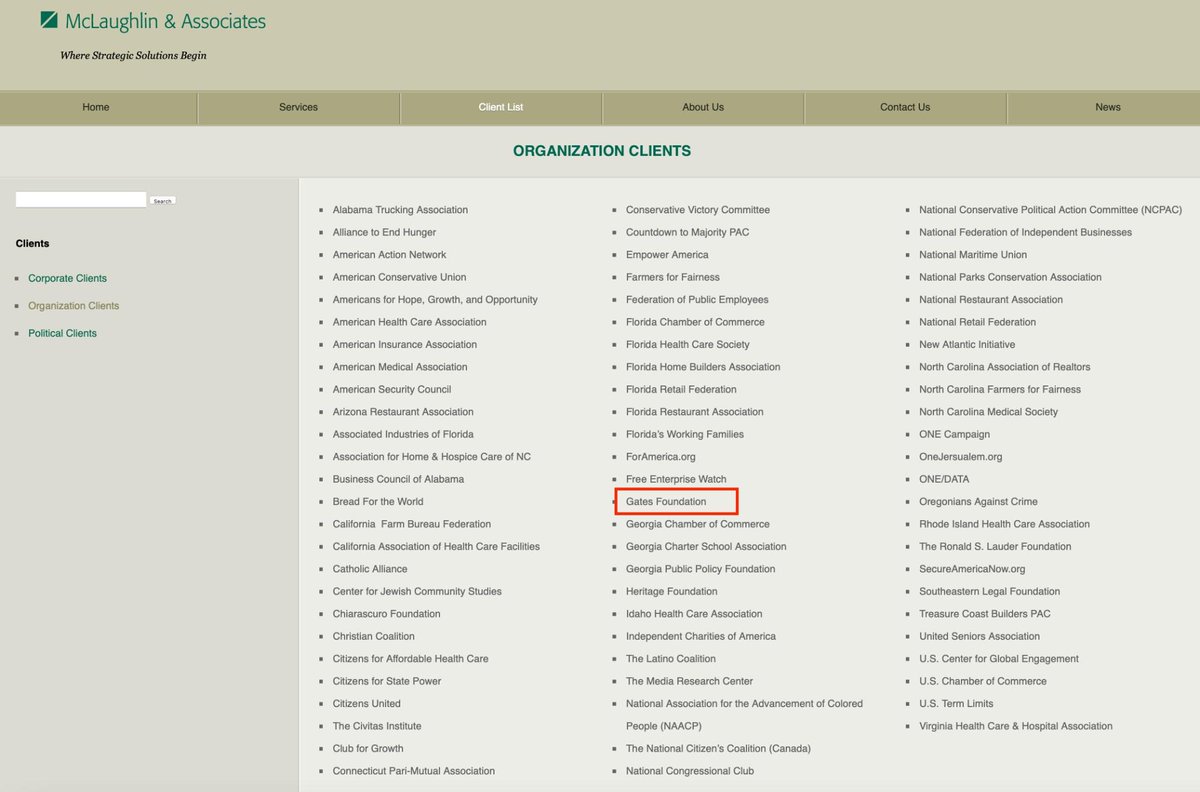1200x792 pixels.
Task: Select the Client List tab
Action: tap(500, 107)
